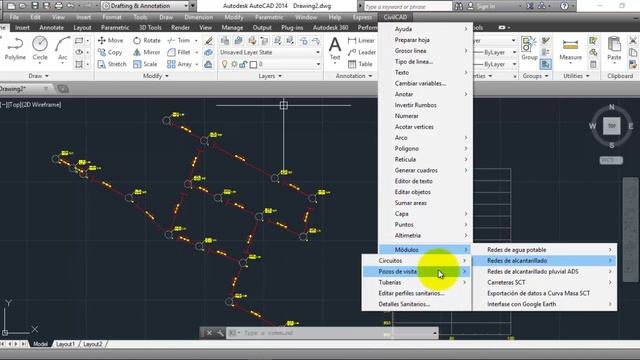This screenshot has width=640, height=360.
Task: Select the Fillet tool
Action: [x=179, y=52]
